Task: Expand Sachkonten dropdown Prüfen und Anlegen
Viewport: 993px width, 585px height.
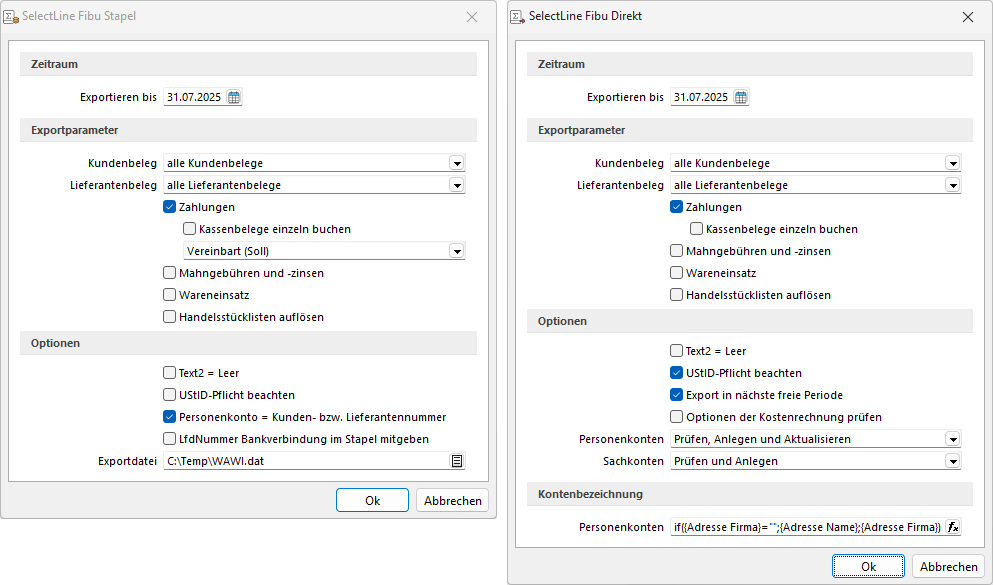Action: coord(952,461)
